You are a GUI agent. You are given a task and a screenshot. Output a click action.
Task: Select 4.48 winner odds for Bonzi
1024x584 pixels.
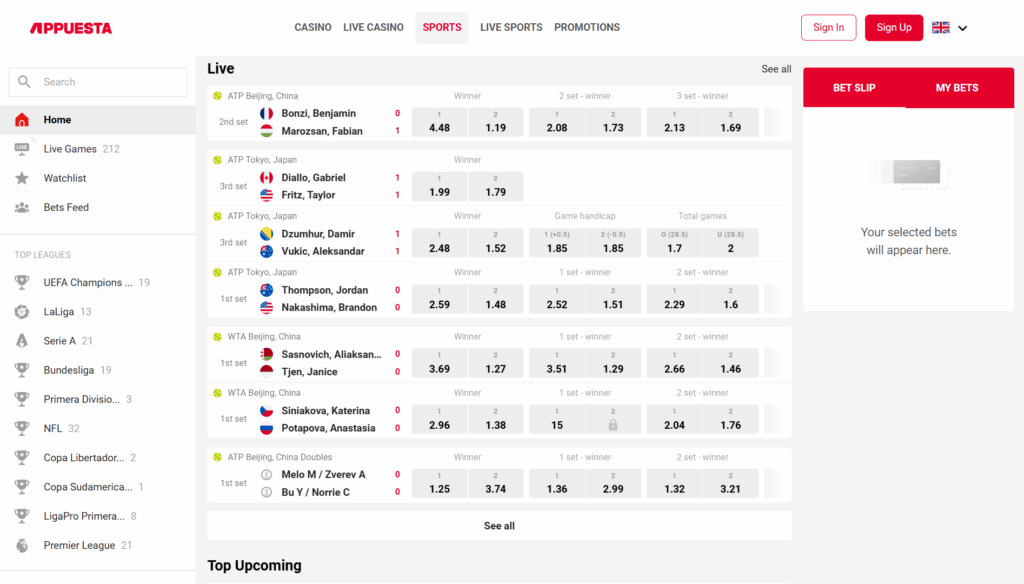pos(439,123)
